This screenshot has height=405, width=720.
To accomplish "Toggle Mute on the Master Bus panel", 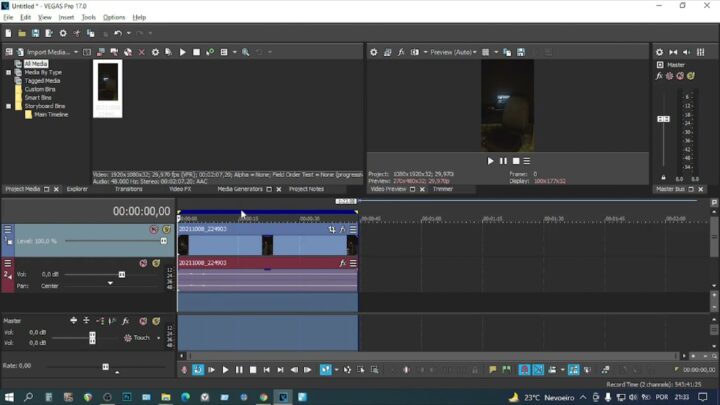I will [680, 76].
